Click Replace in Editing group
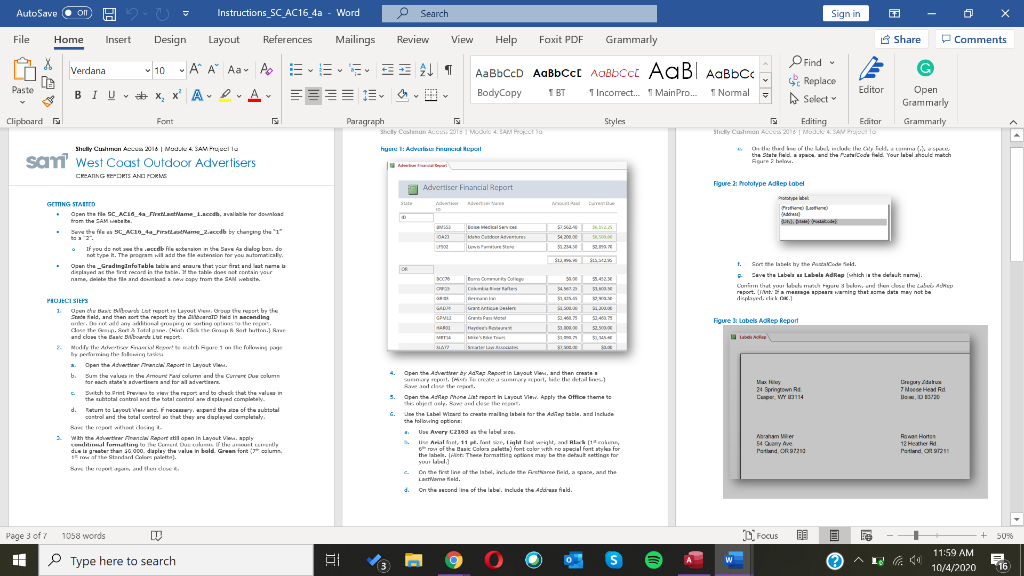The image size is (1024, 576). (812, 81)
